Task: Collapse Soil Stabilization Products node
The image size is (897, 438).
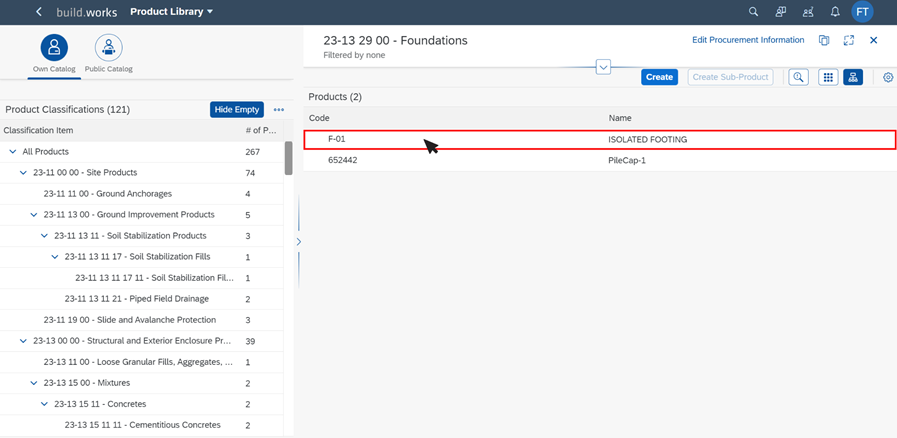Action: pos(45,236)
